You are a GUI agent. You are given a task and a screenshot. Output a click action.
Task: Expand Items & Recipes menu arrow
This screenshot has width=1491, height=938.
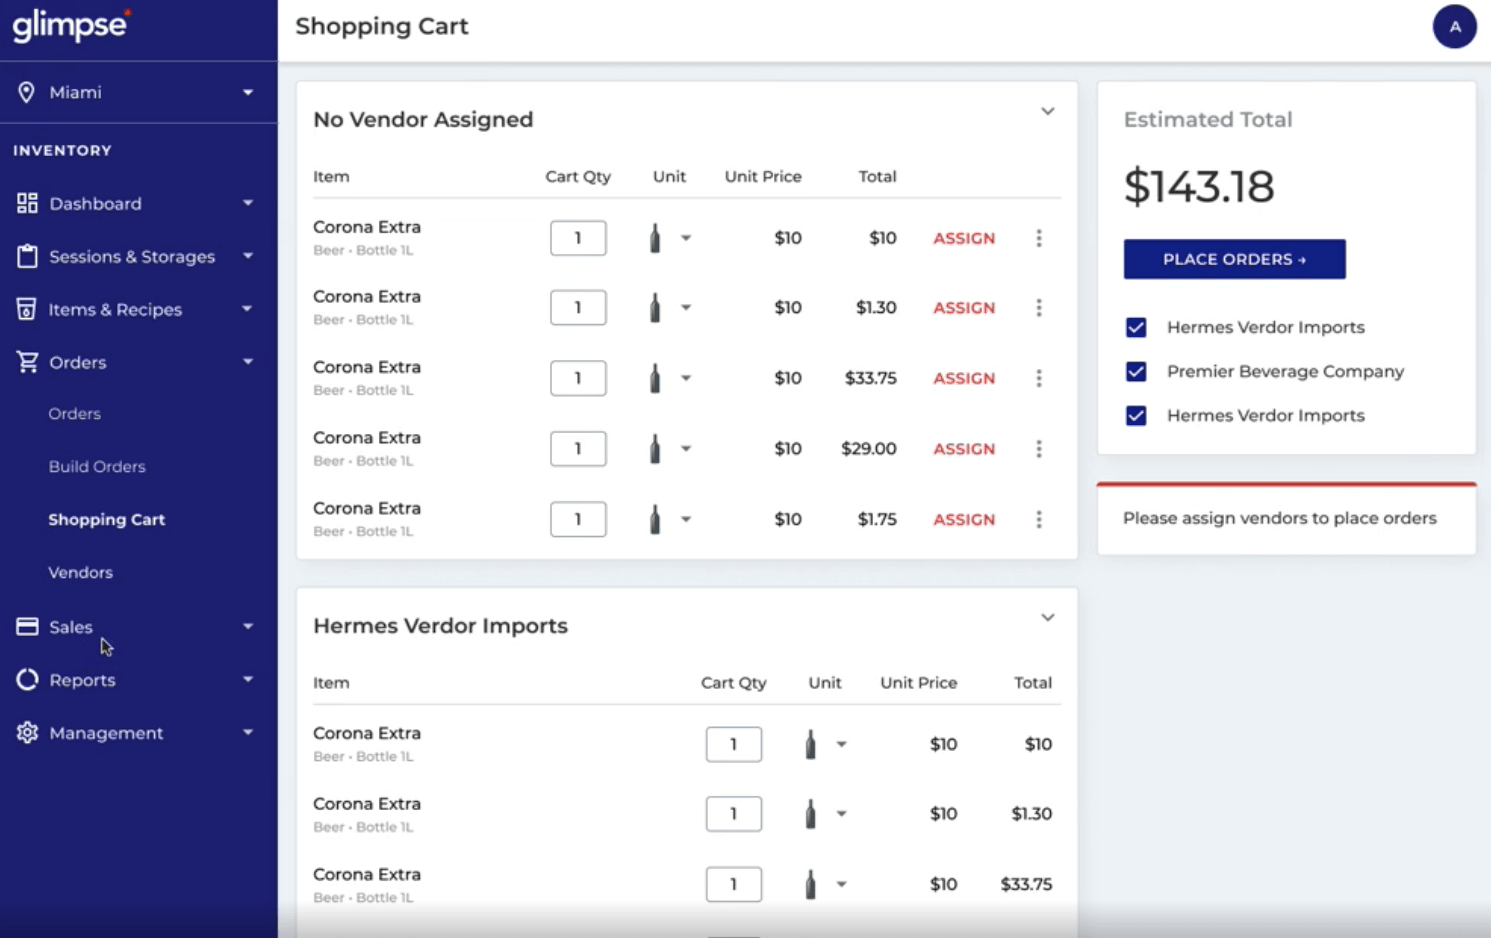(x=248, y=309)
